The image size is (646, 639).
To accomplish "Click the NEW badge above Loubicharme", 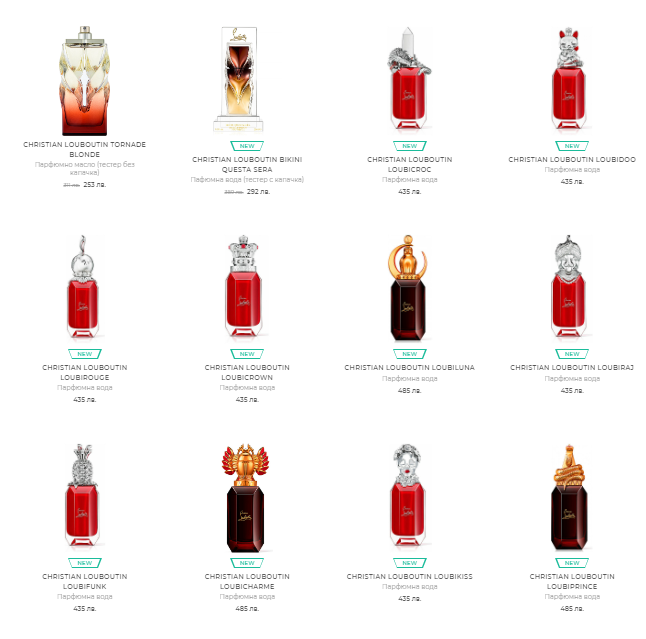I will coord(247,563).
